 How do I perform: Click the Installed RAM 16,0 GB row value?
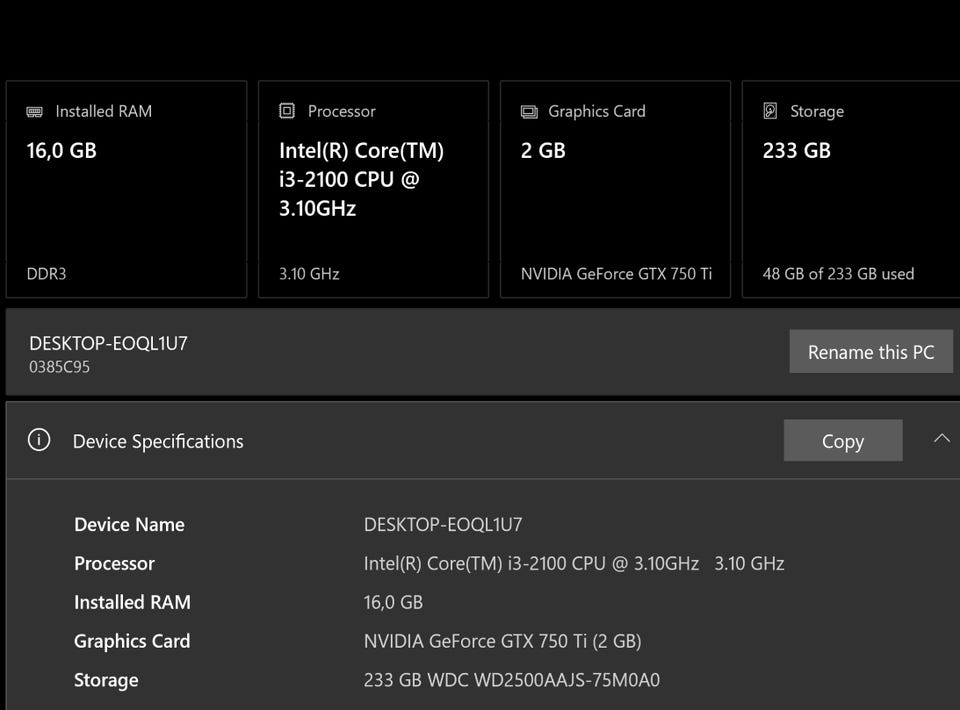[x=393, y=603]
